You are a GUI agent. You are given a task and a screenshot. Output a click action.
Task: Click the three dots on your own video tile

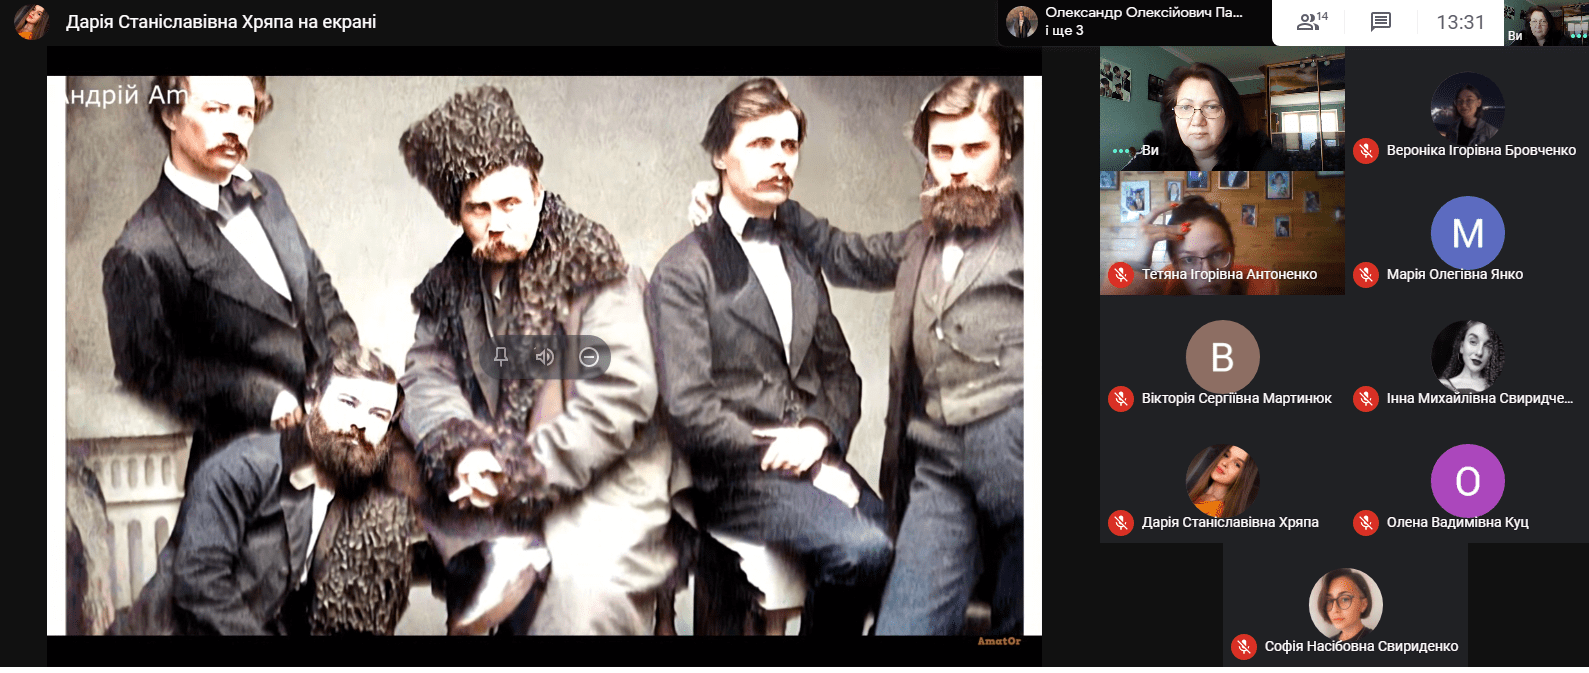(x=1121, y=151)
